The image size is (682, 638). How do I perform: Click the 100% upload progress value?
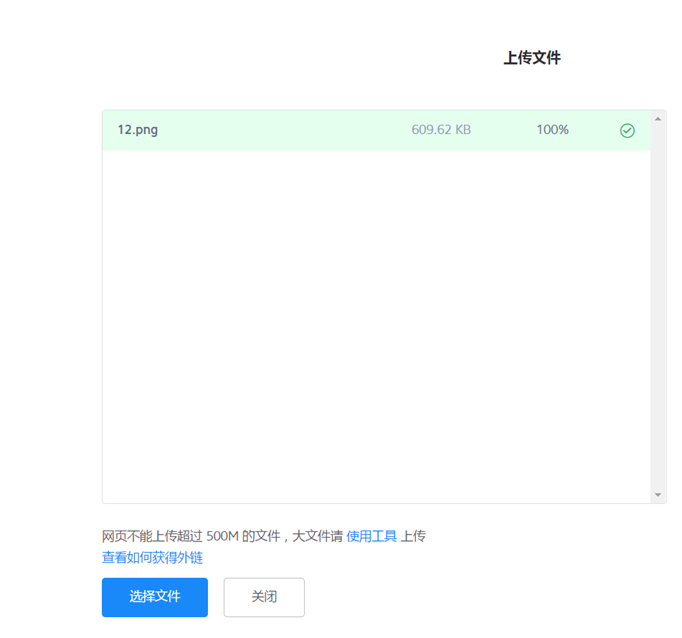click(552, 130)
